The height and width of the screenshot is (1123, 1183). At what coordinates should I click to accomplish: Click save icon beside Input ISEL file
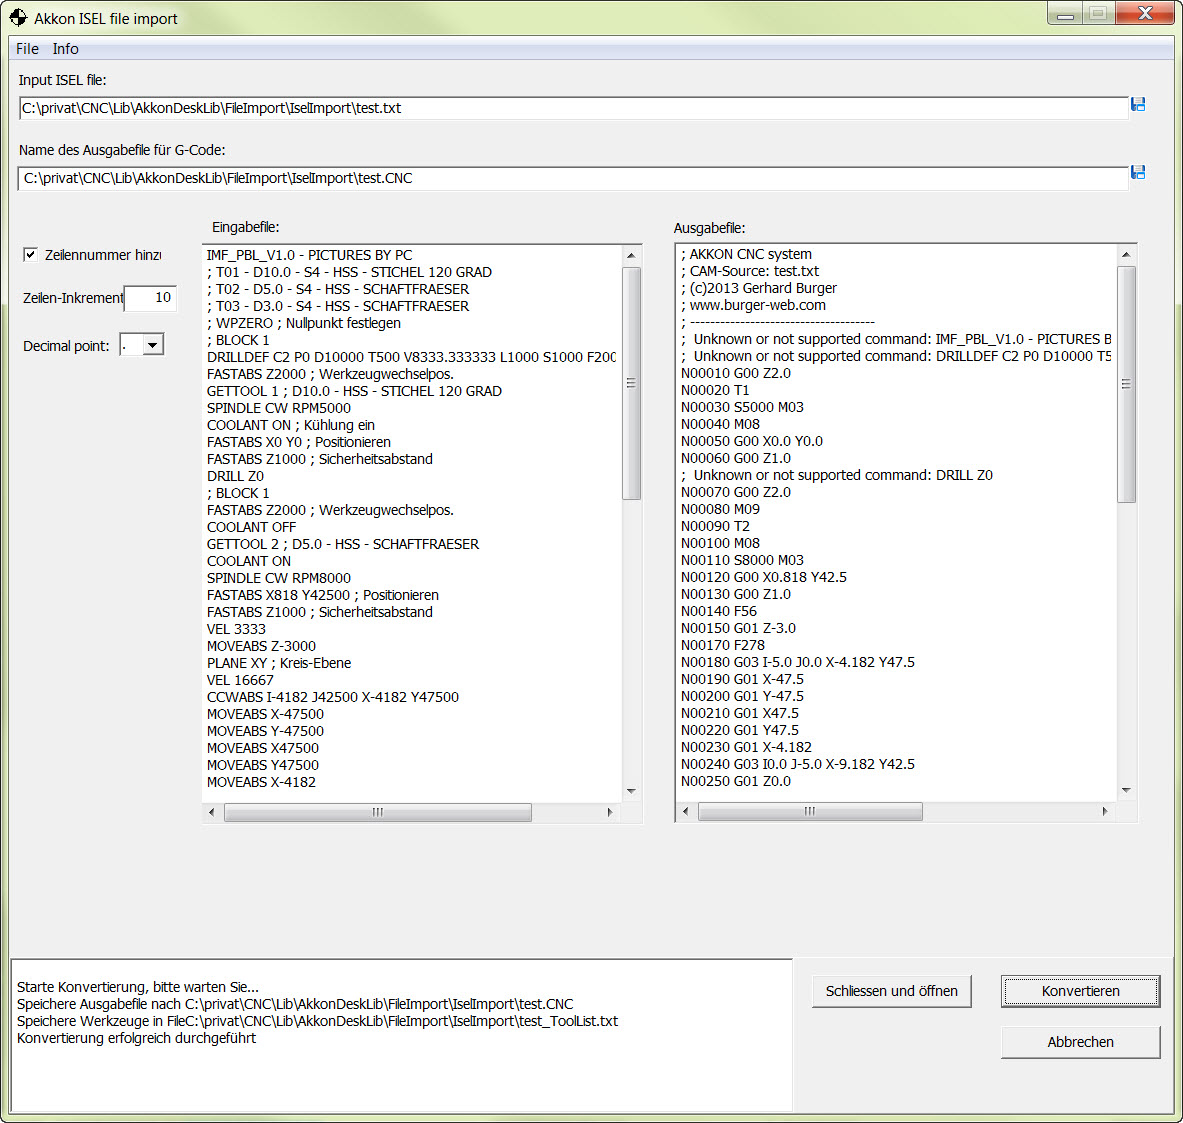1138,105
